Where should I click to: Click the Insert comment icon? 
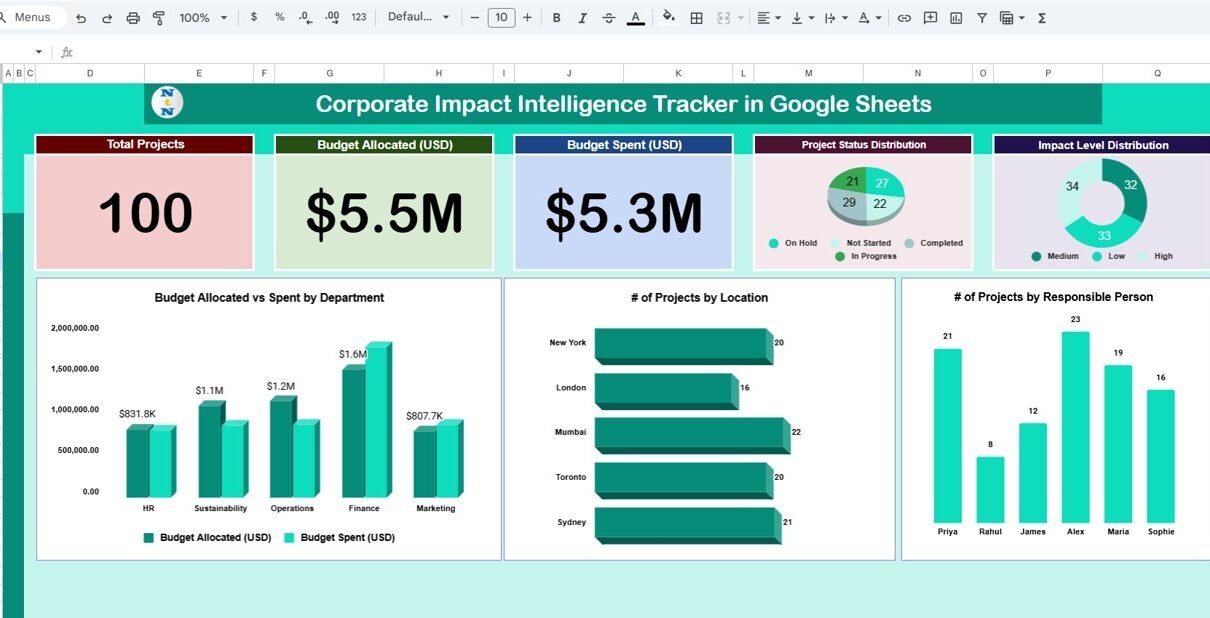coord(930,18)
